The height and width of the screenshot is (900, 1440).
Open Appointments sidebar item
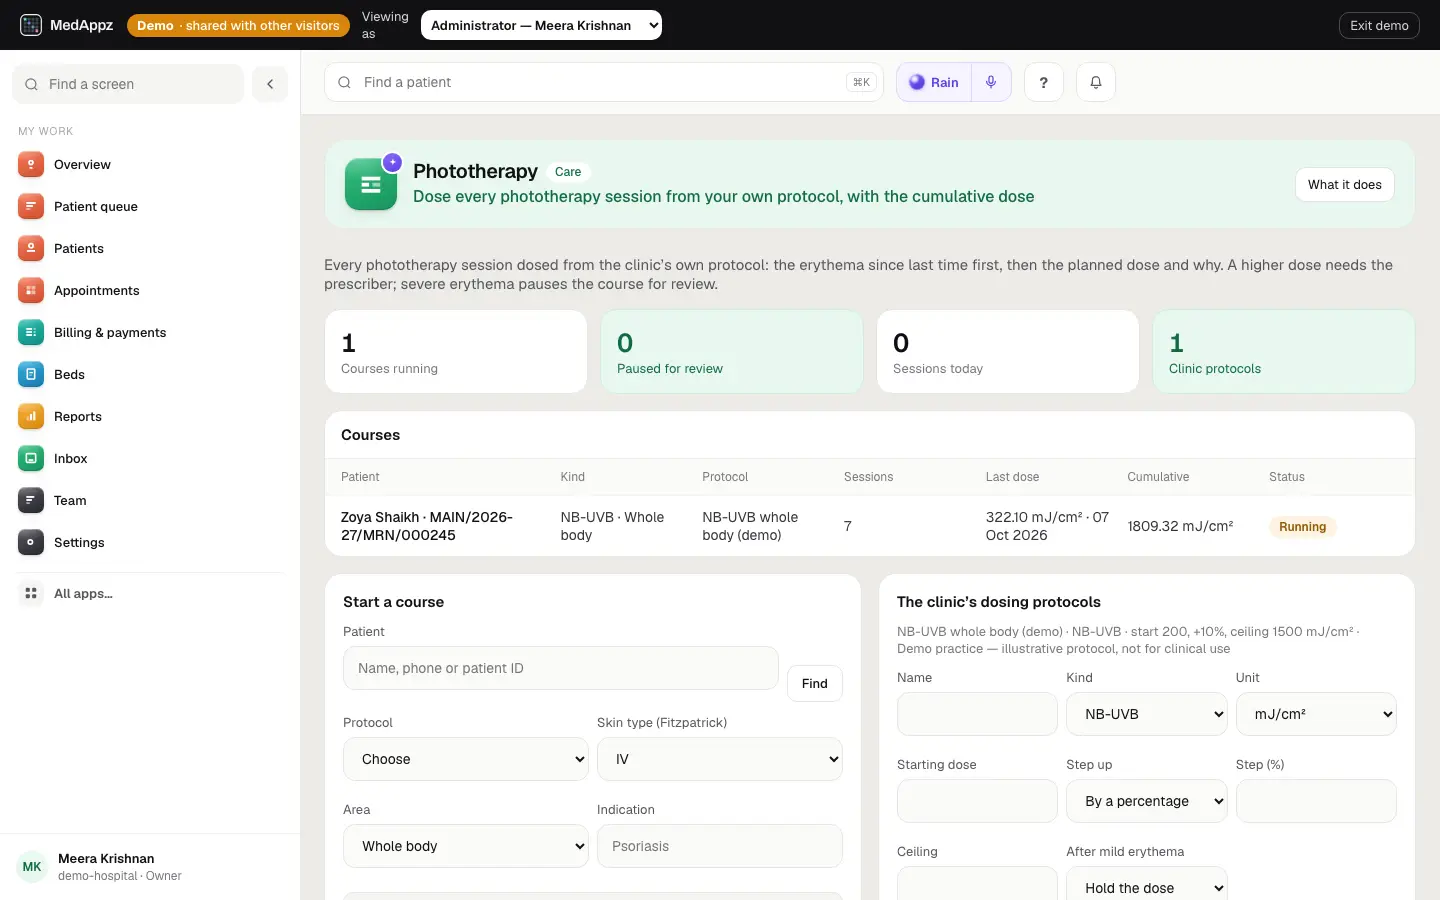pos(150,290)
